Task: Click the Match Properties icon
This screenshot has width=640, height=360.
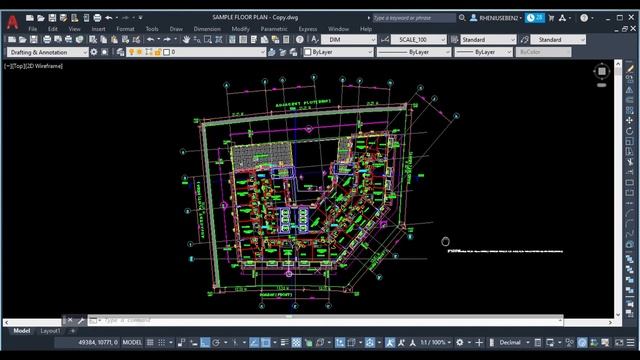Action: click(x=136, y=40)
